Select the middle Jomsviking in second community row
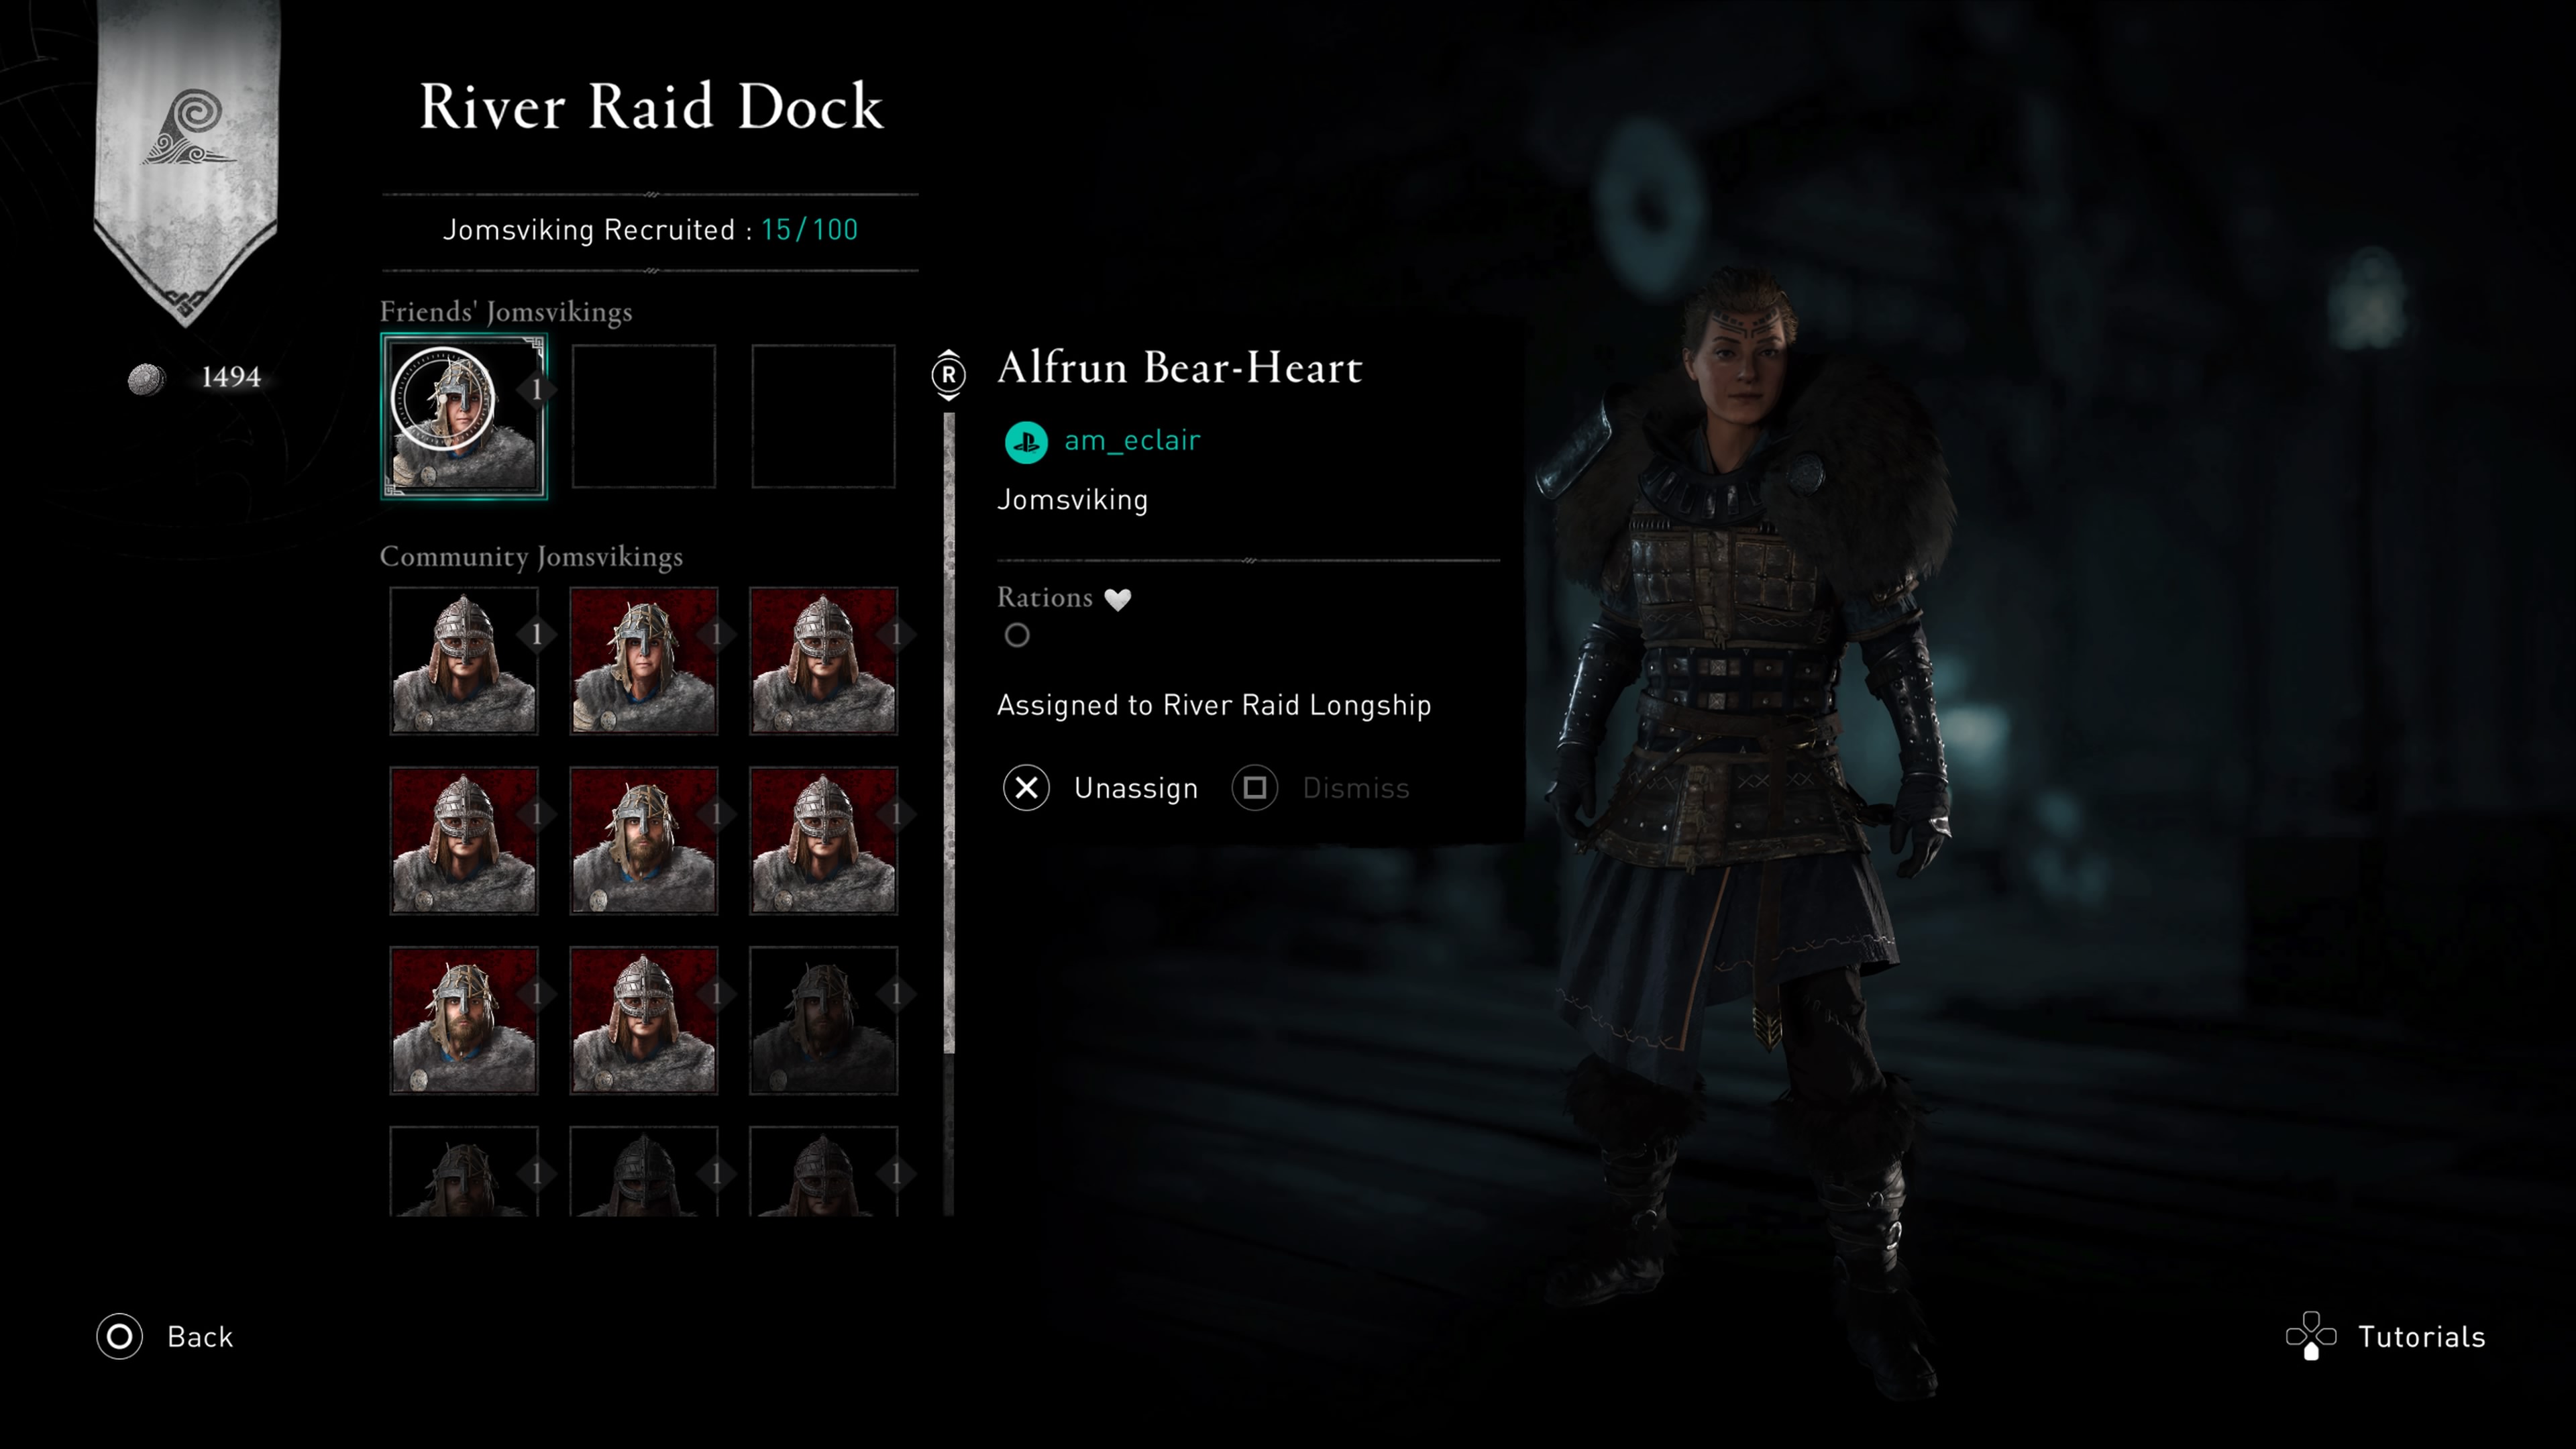Viewport: 2576px width, 1449px height. 643,841
